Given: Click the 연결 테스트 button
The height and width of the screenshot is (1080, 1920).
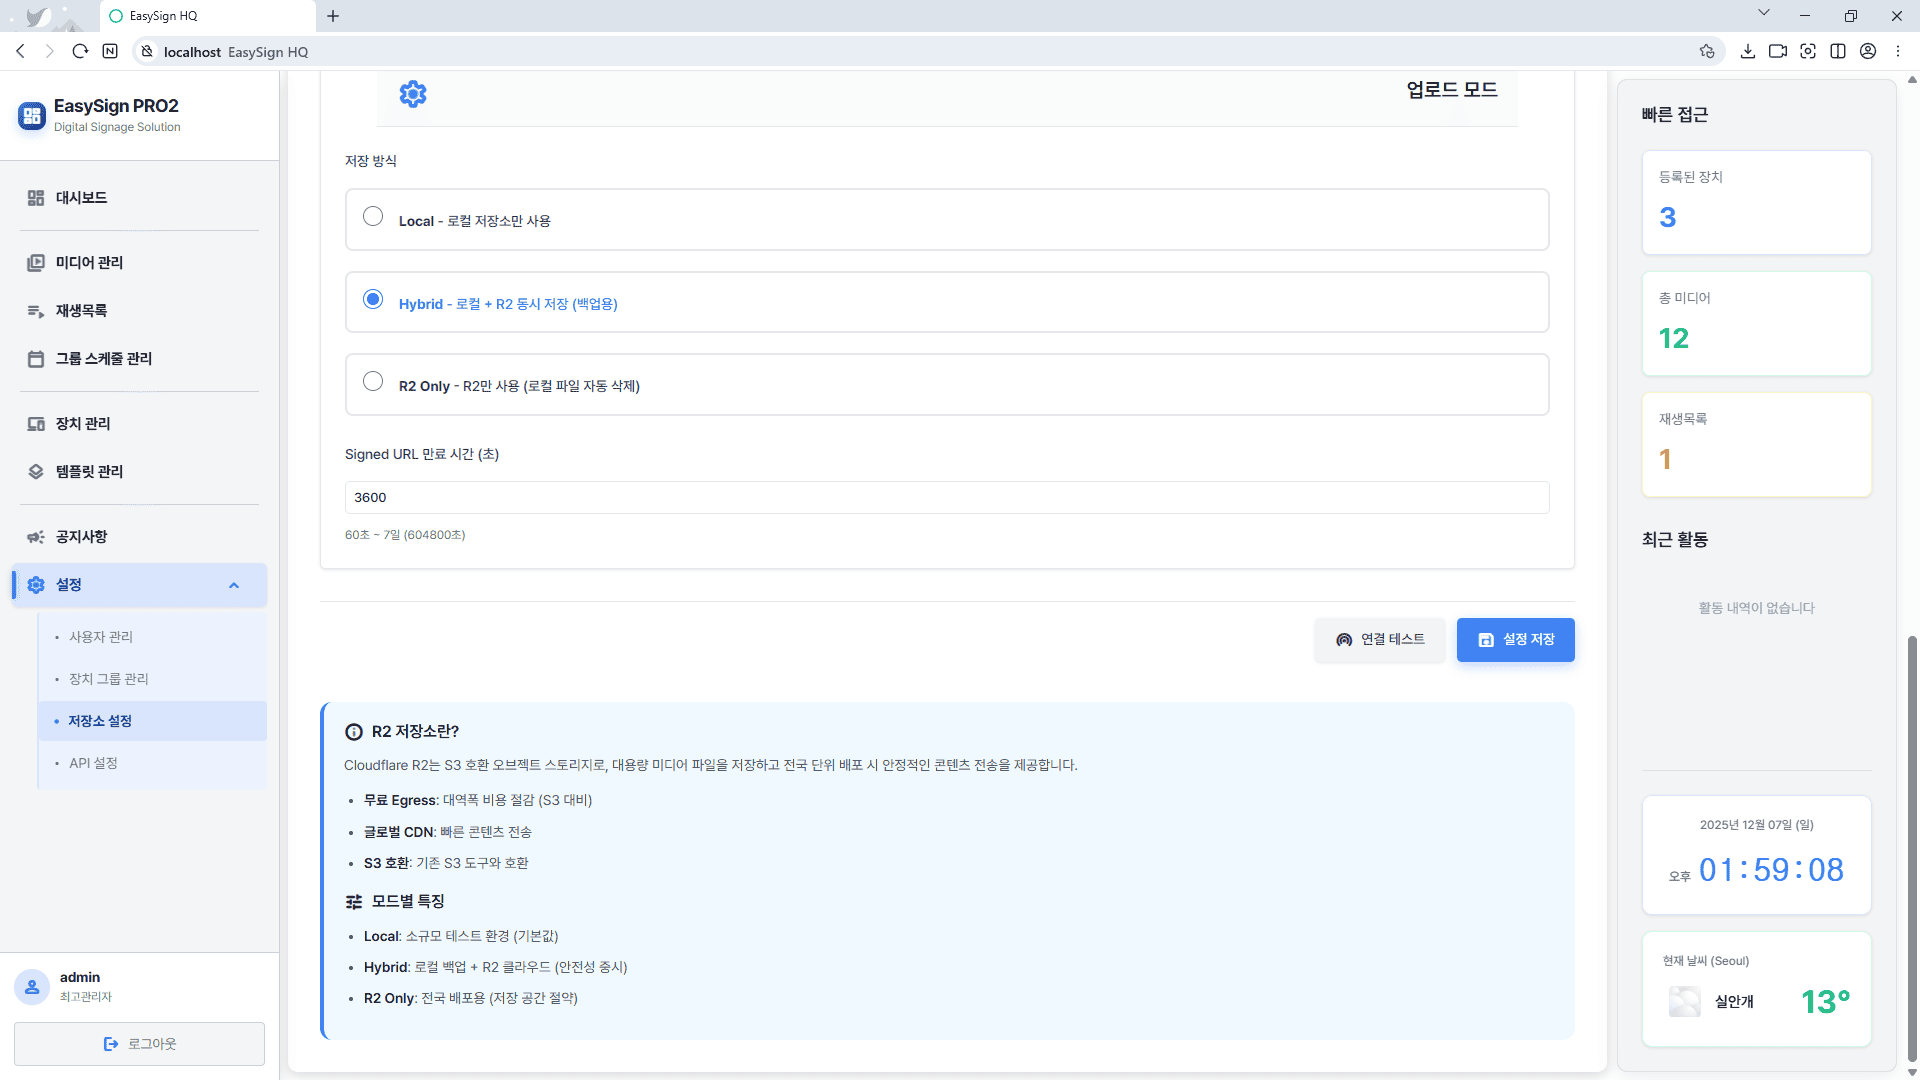Looking at the screenshot, I should (1380, 640).
